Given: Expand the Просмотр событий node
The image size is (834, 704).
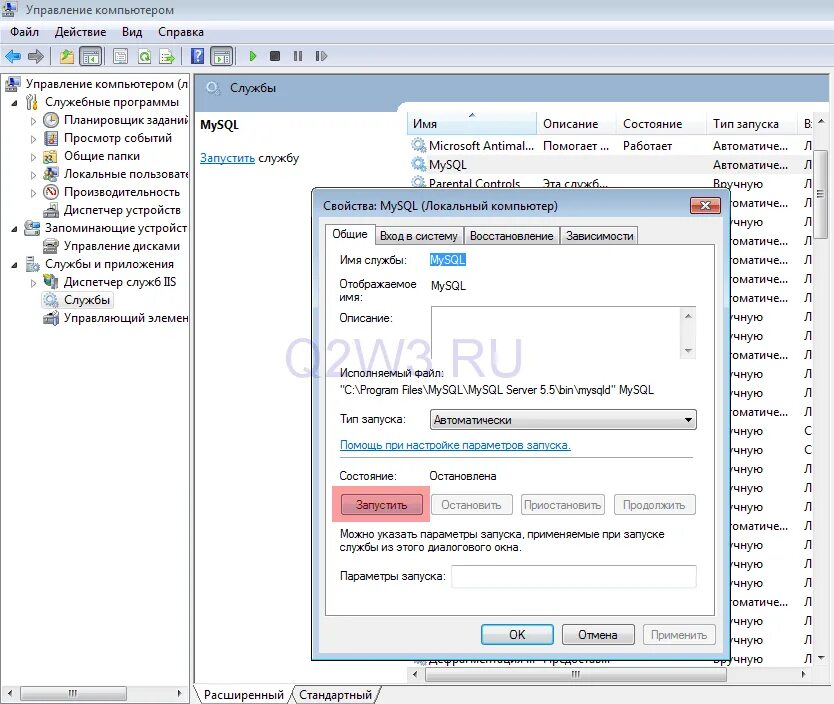Looking at the screenshot, I should [x=33, y=139].
